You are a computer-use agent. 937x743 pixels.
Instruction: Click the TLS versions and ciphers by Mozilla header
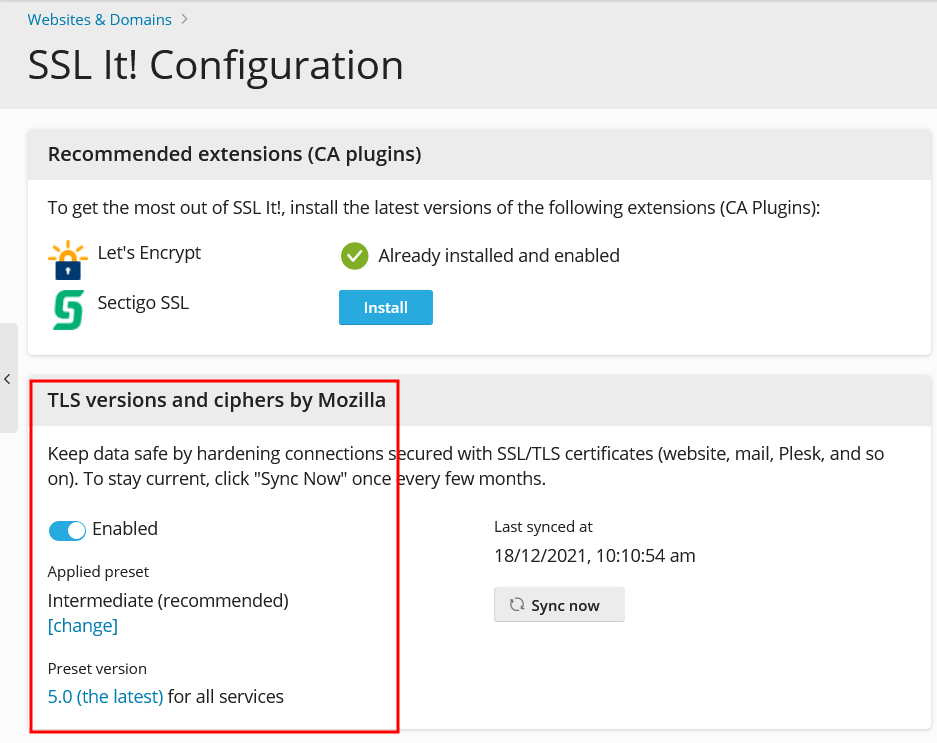pyautogui.click(x=216, y=401)
